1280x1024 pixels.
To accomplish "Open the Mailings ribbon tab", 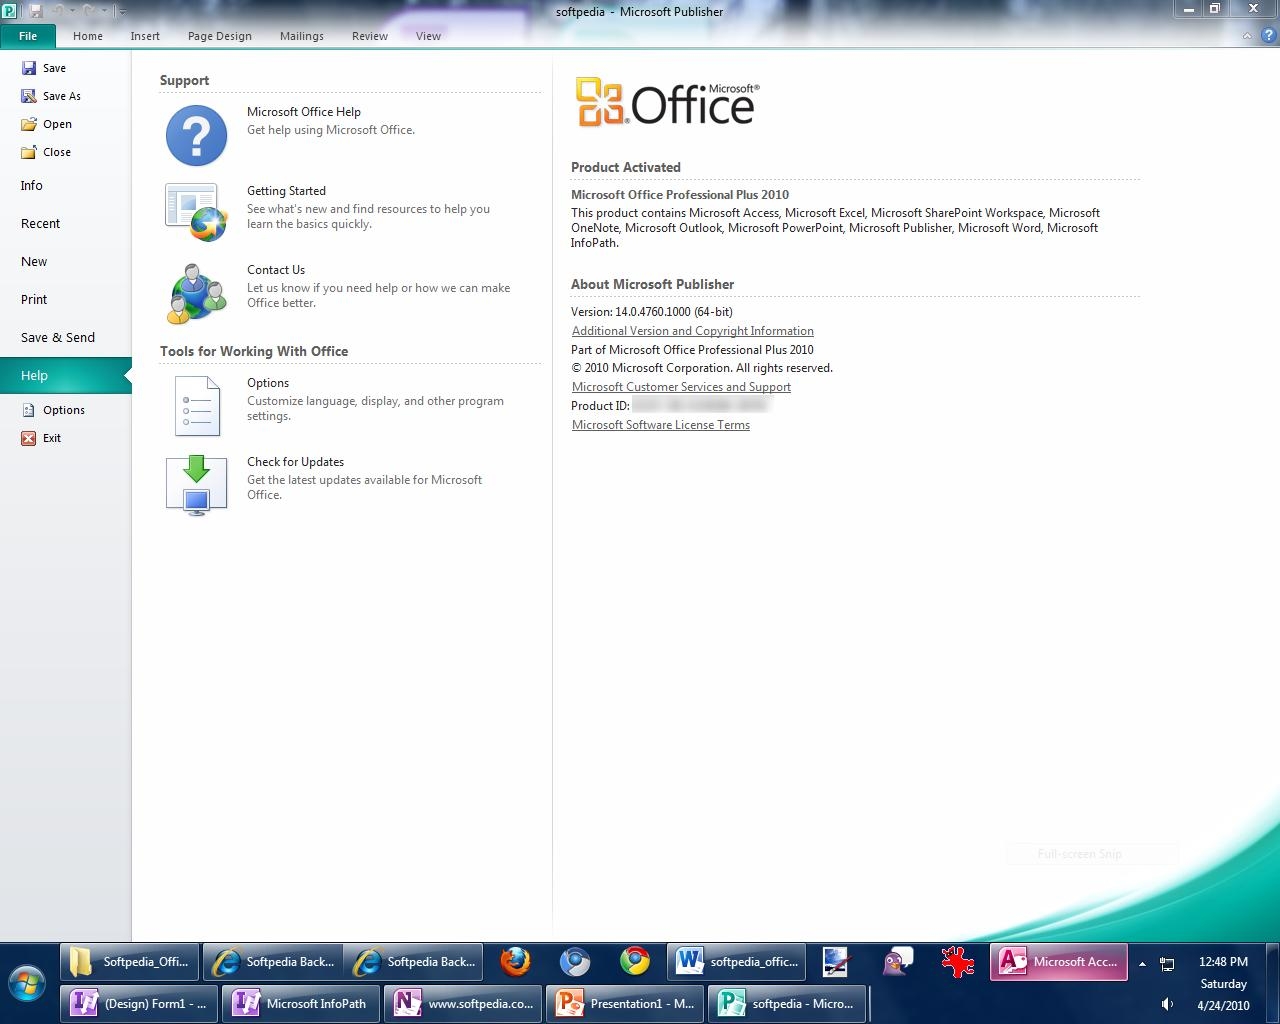I will click(x=301, y=36).
